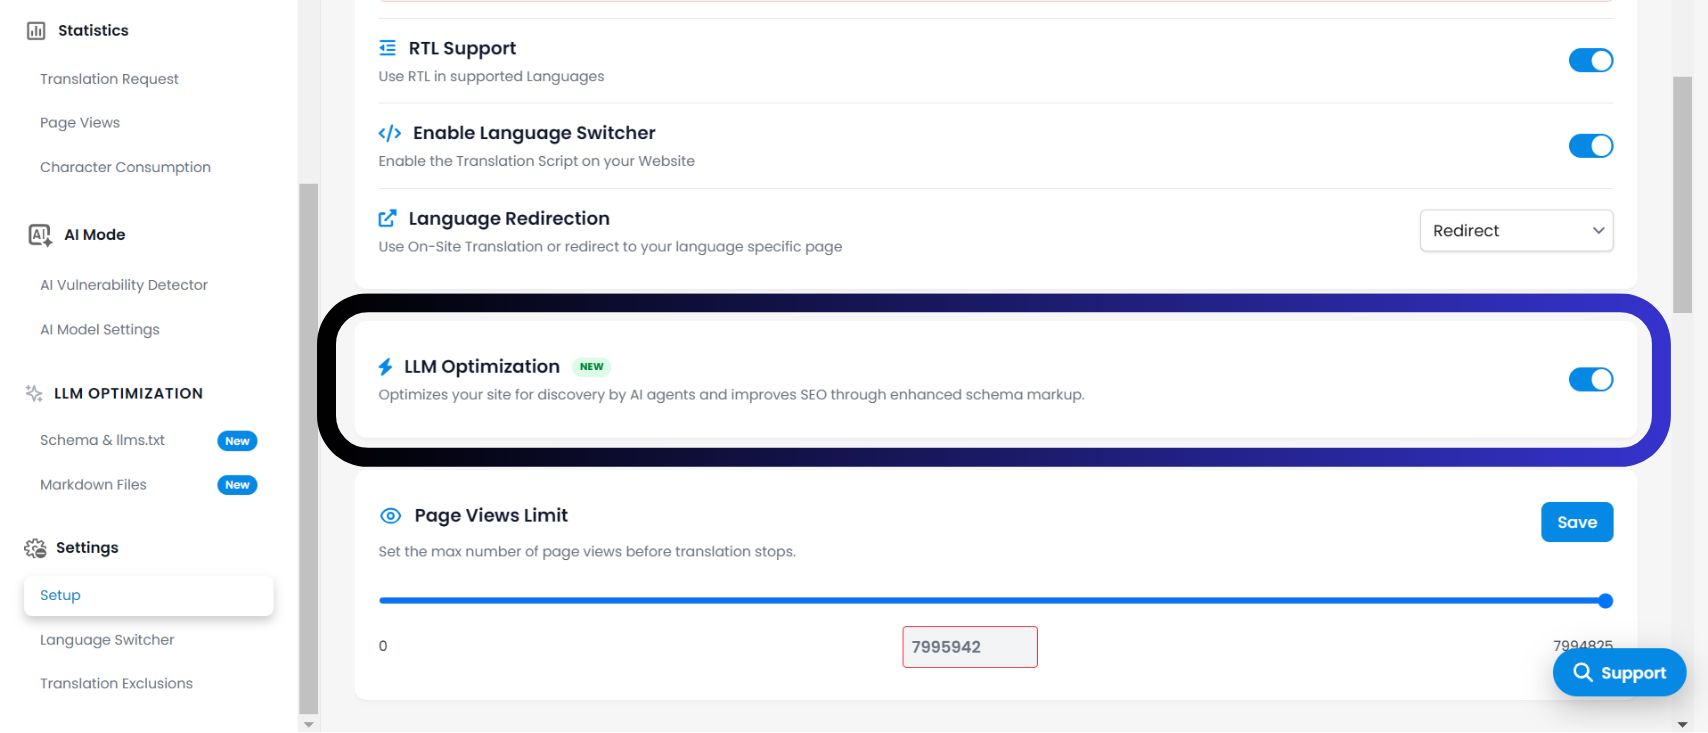The height and width of the screenshot is (733, 1708).
Task: Click the RTL Support indent icon
Action: (x=387, y=47)
